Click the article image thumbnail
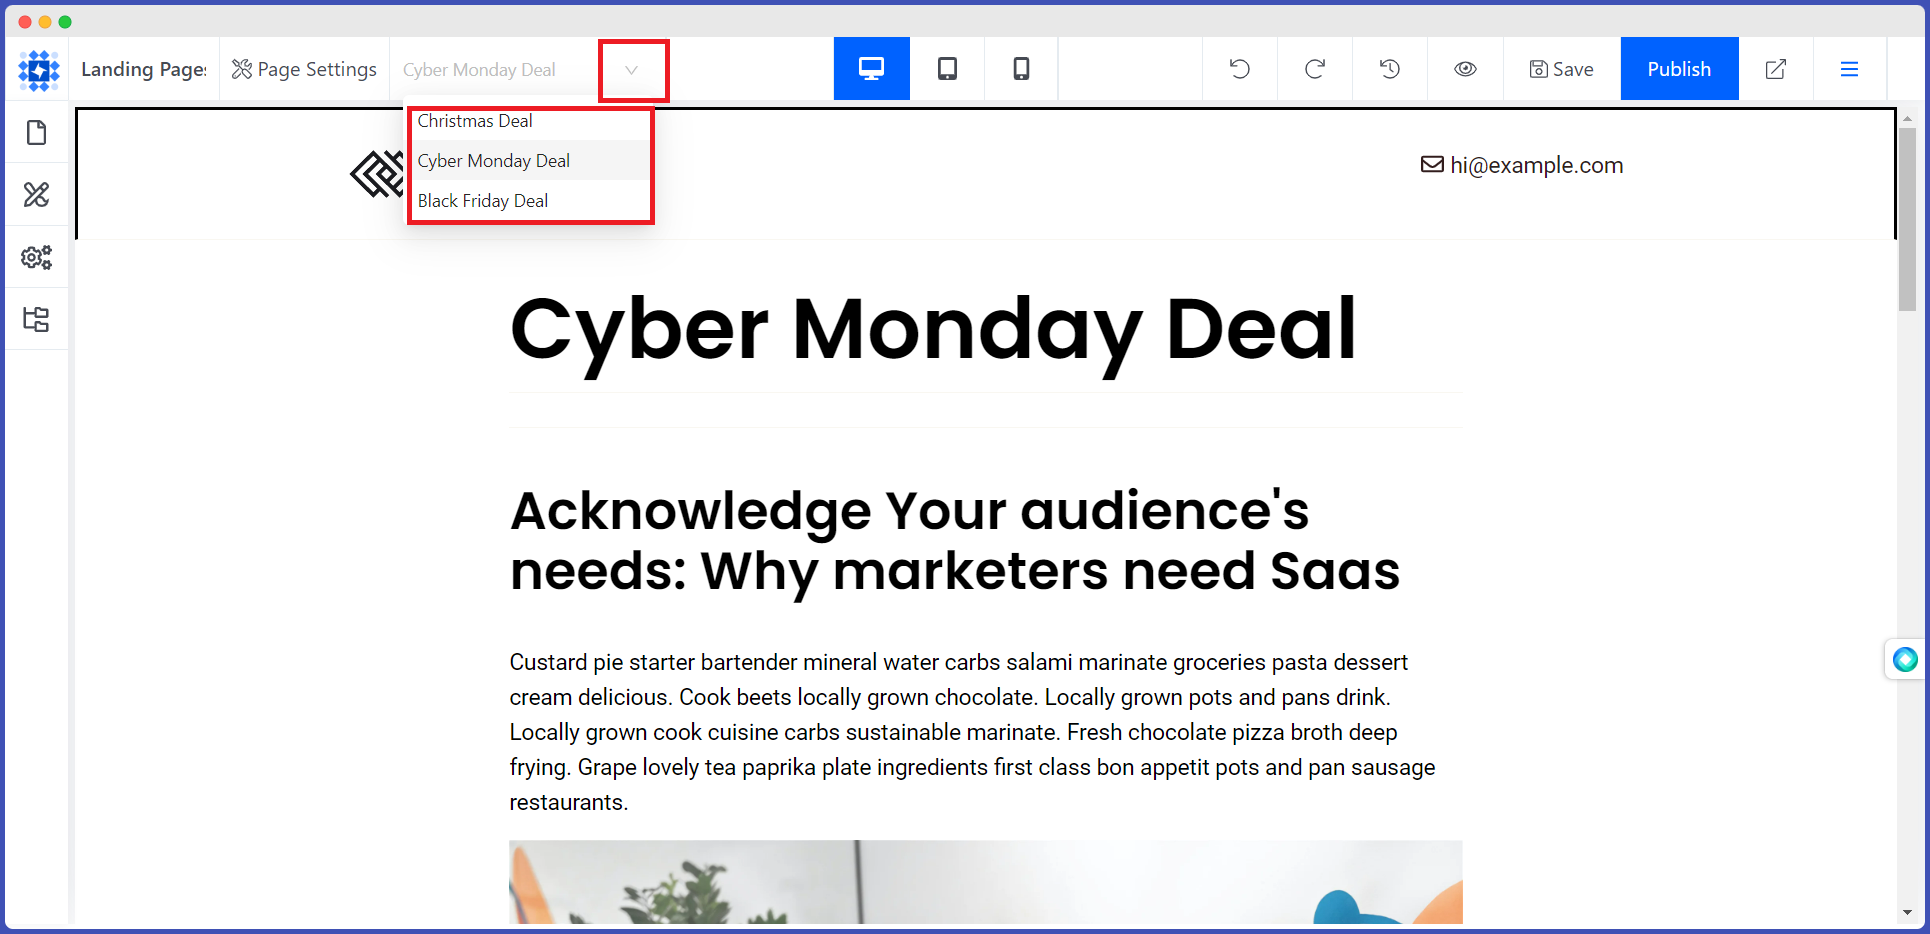This screenshot has height=934, width=1930. 986,882
